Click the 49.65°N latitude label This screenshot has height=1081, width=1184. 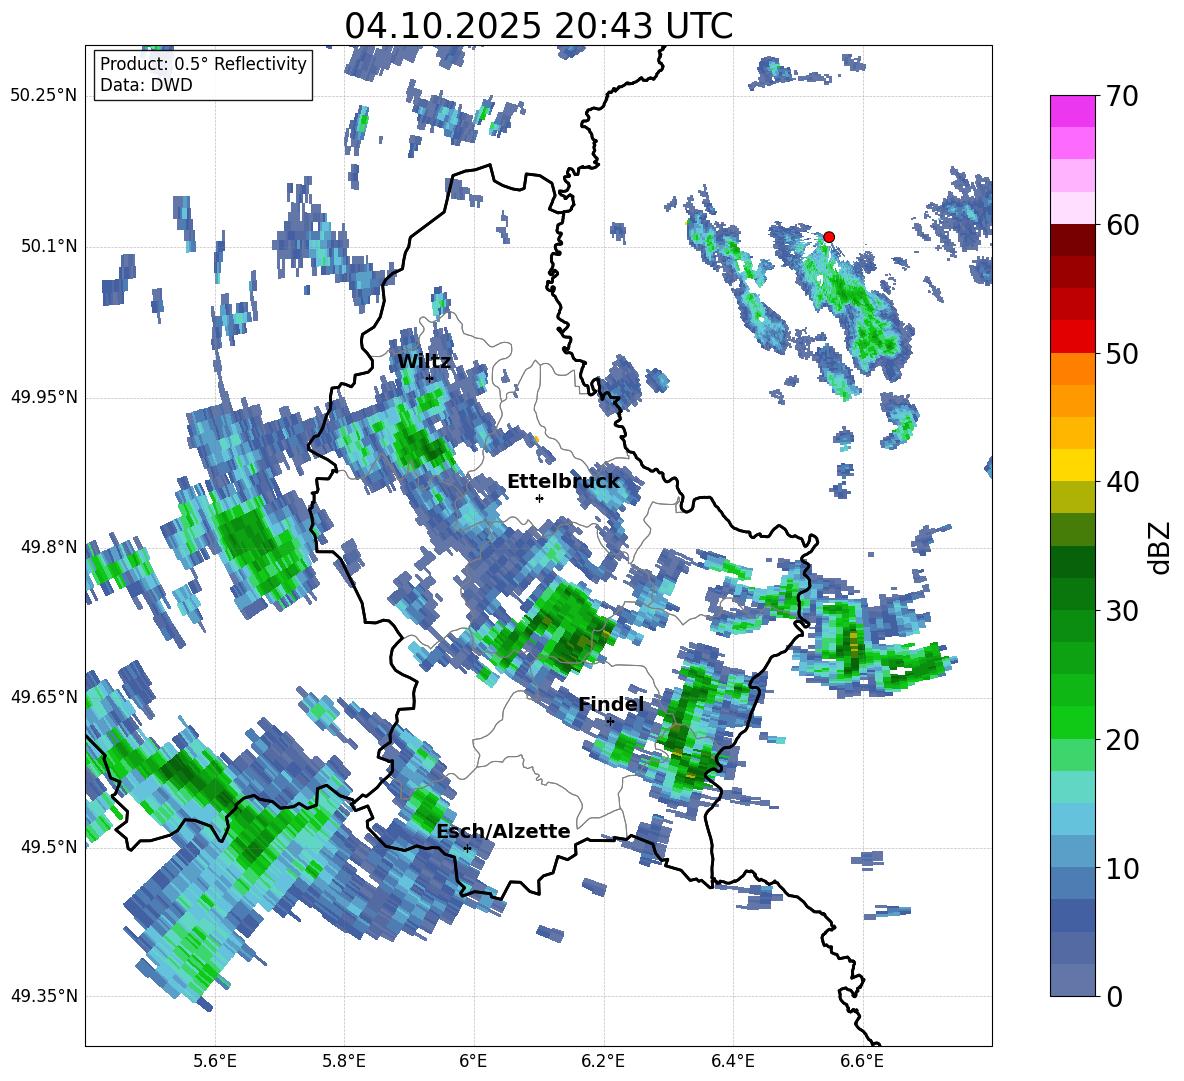click(x=44, y=696)
